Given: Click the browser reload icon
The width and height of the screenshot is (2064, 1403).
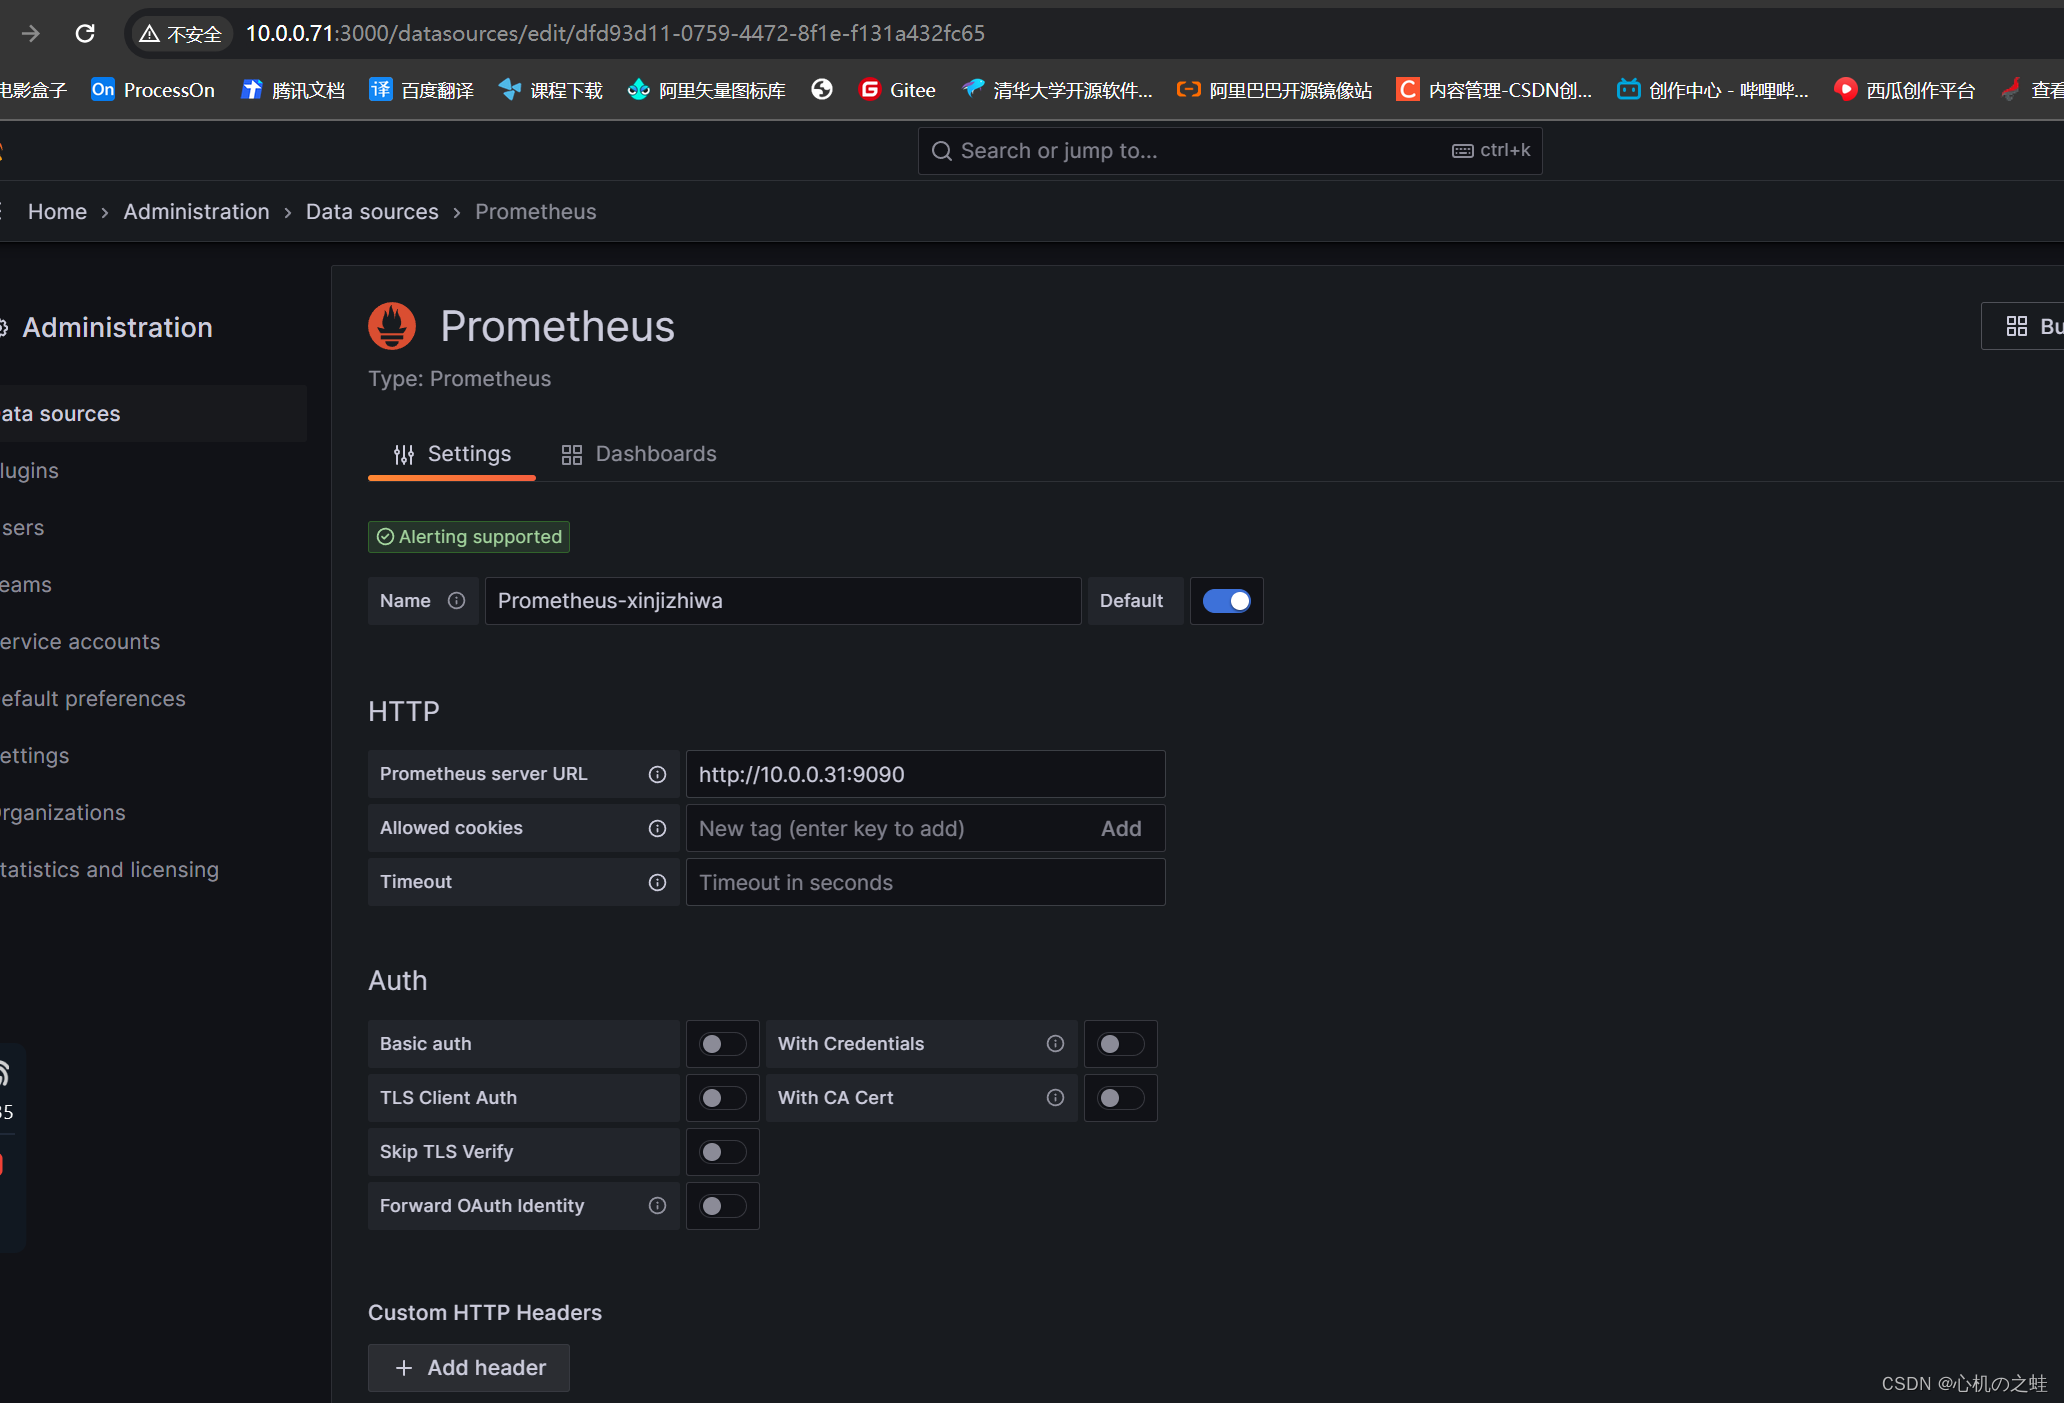Looking at the screenshot, I should click(x=85, y=34).
